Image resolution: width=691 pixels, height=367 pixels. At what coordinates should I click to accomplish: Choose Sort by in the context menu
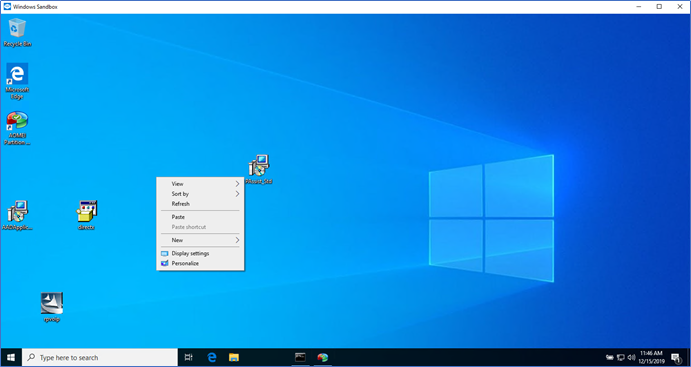(x=200, y=194)
